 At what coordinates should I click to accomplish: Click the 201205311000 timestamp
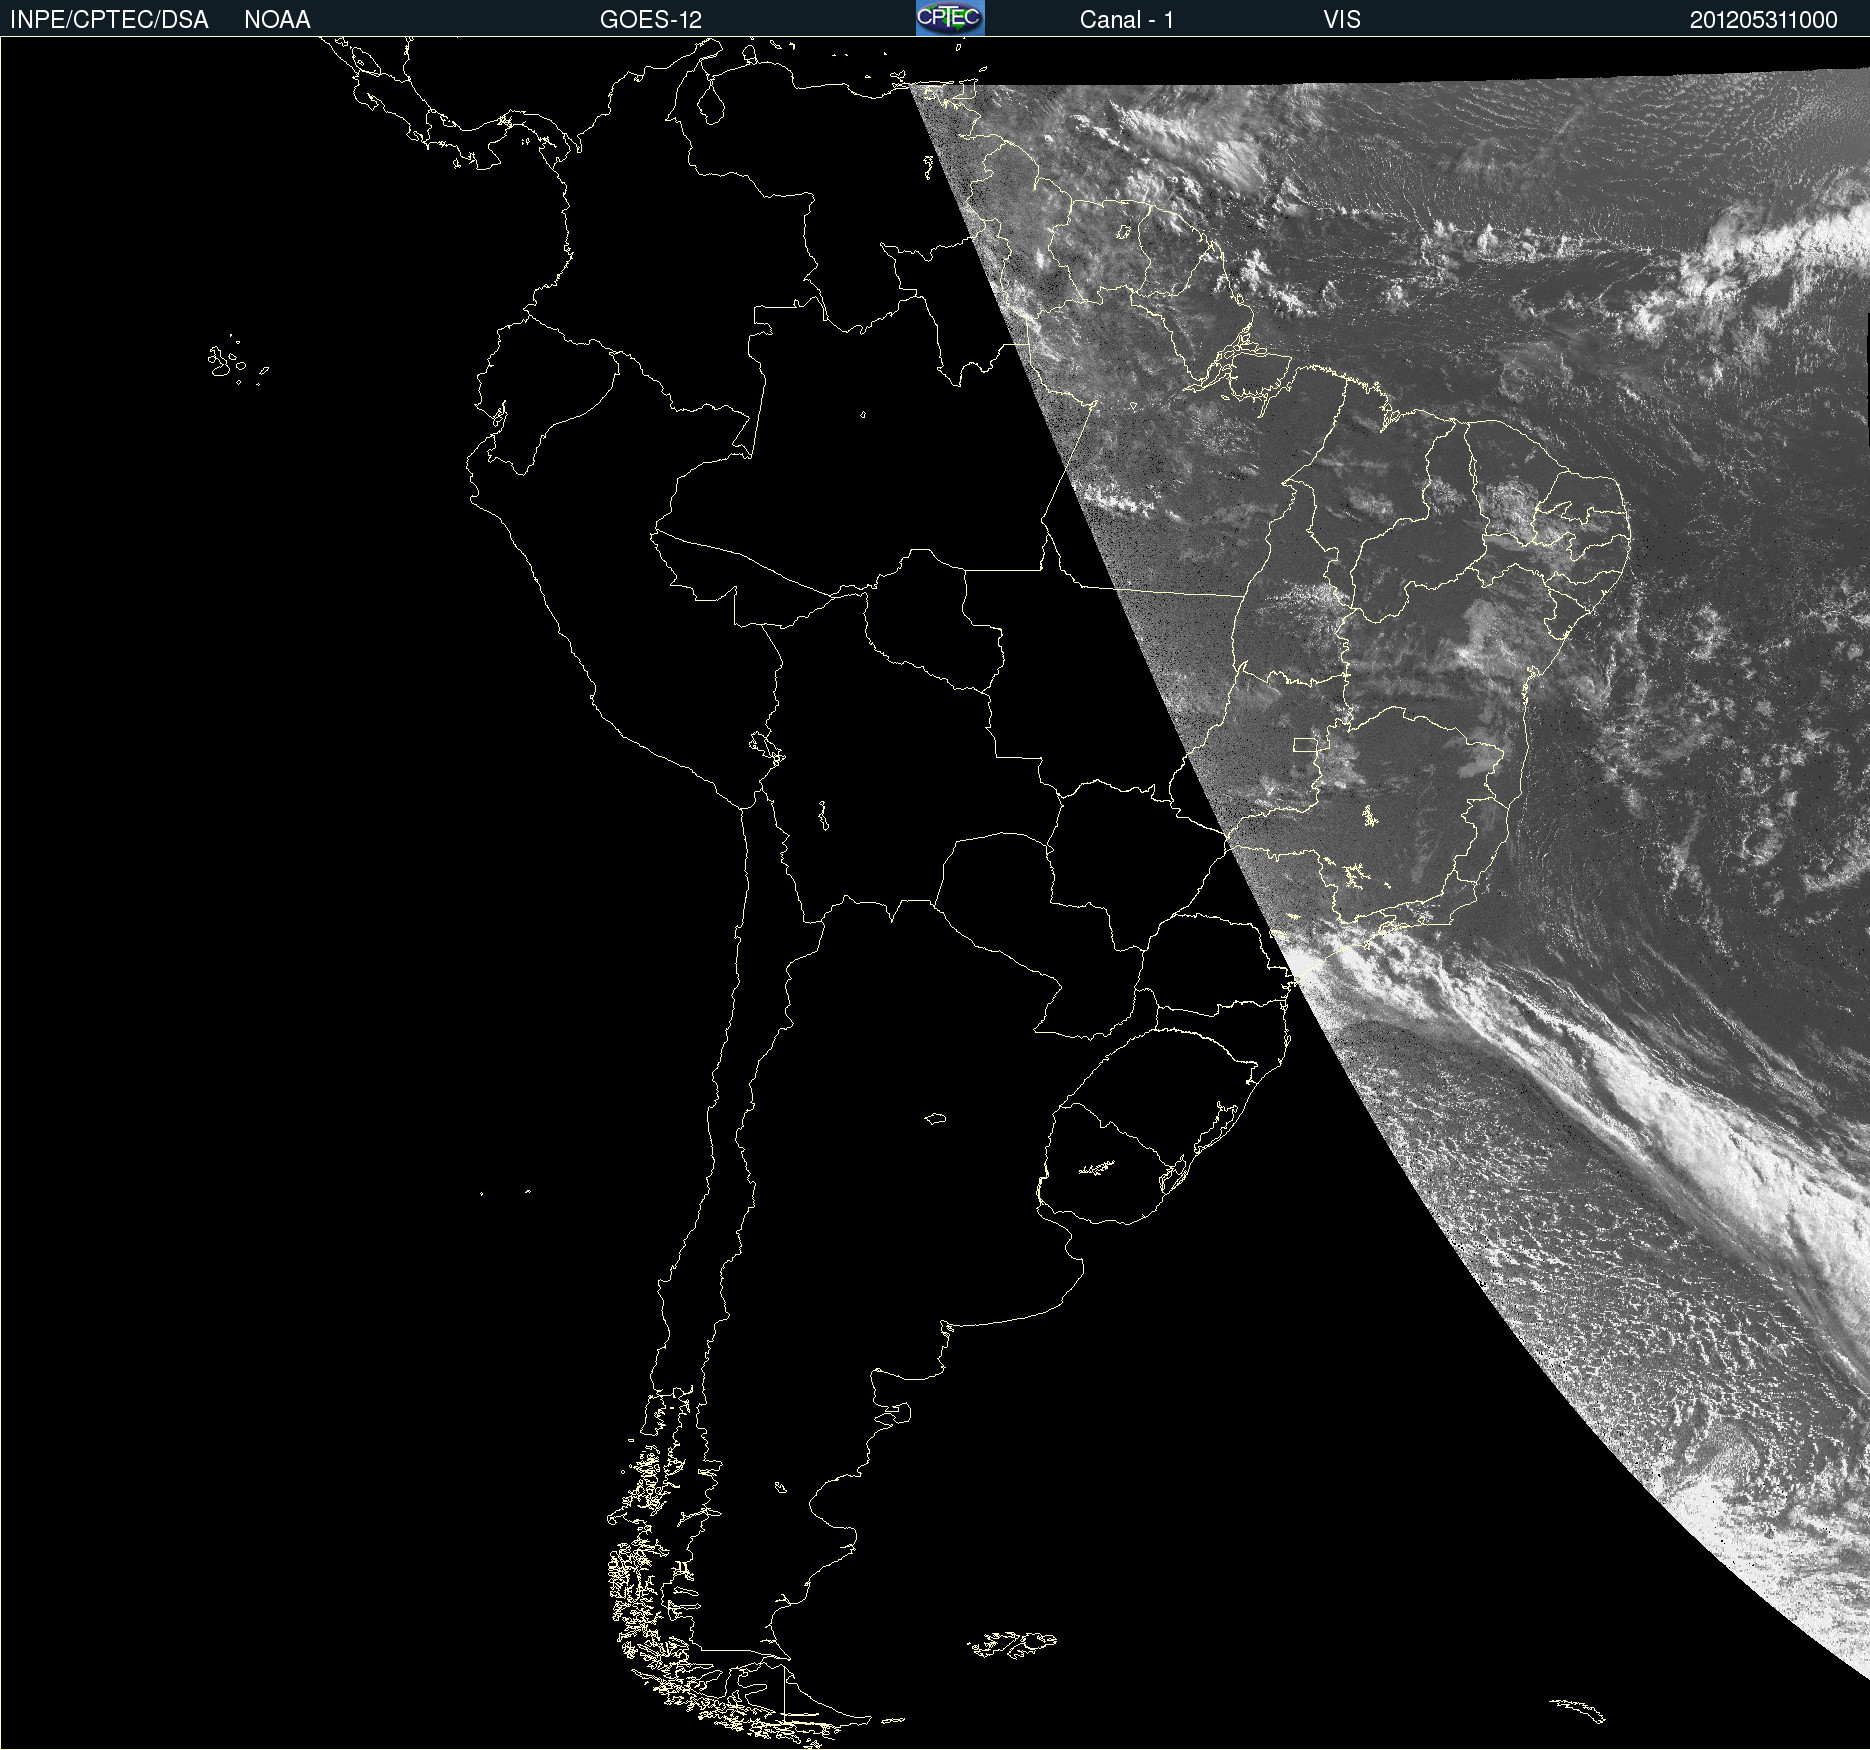click(1764, 20)
